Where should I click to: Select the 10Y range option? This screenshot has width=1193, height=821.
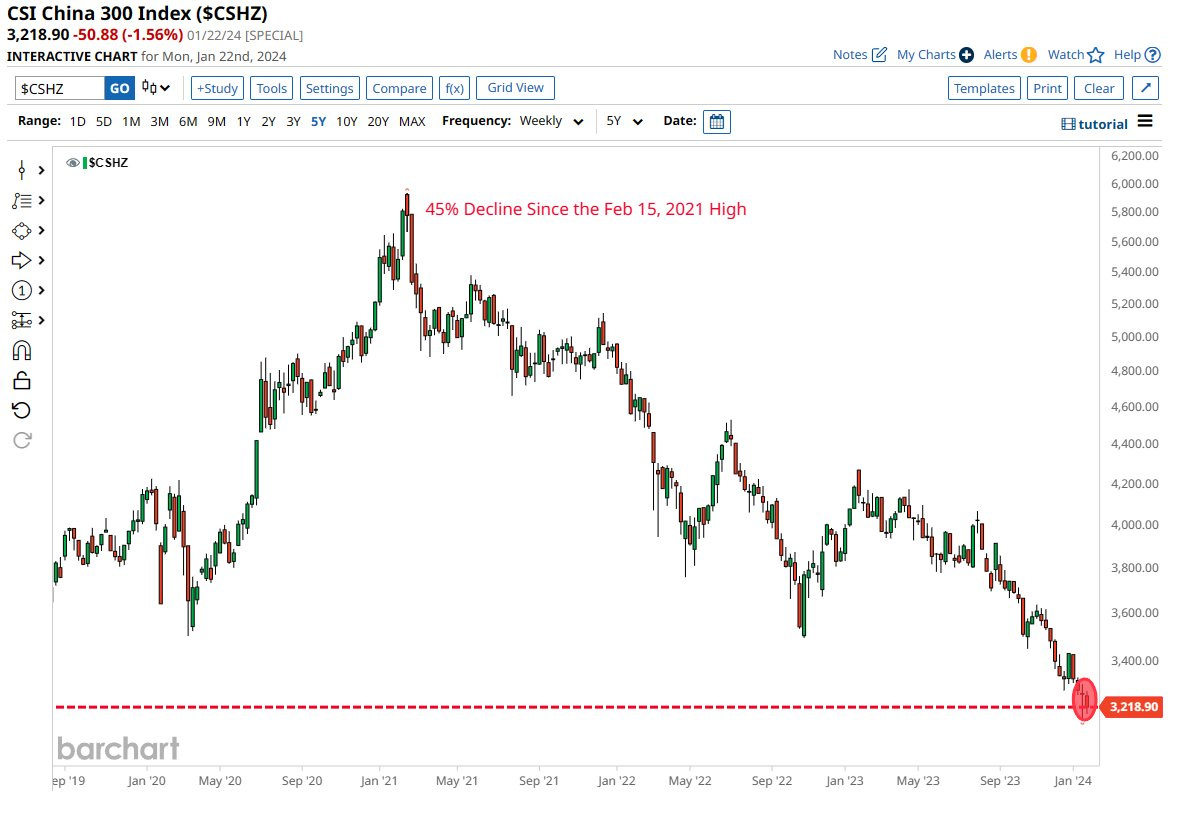click(x=346, y=122)
